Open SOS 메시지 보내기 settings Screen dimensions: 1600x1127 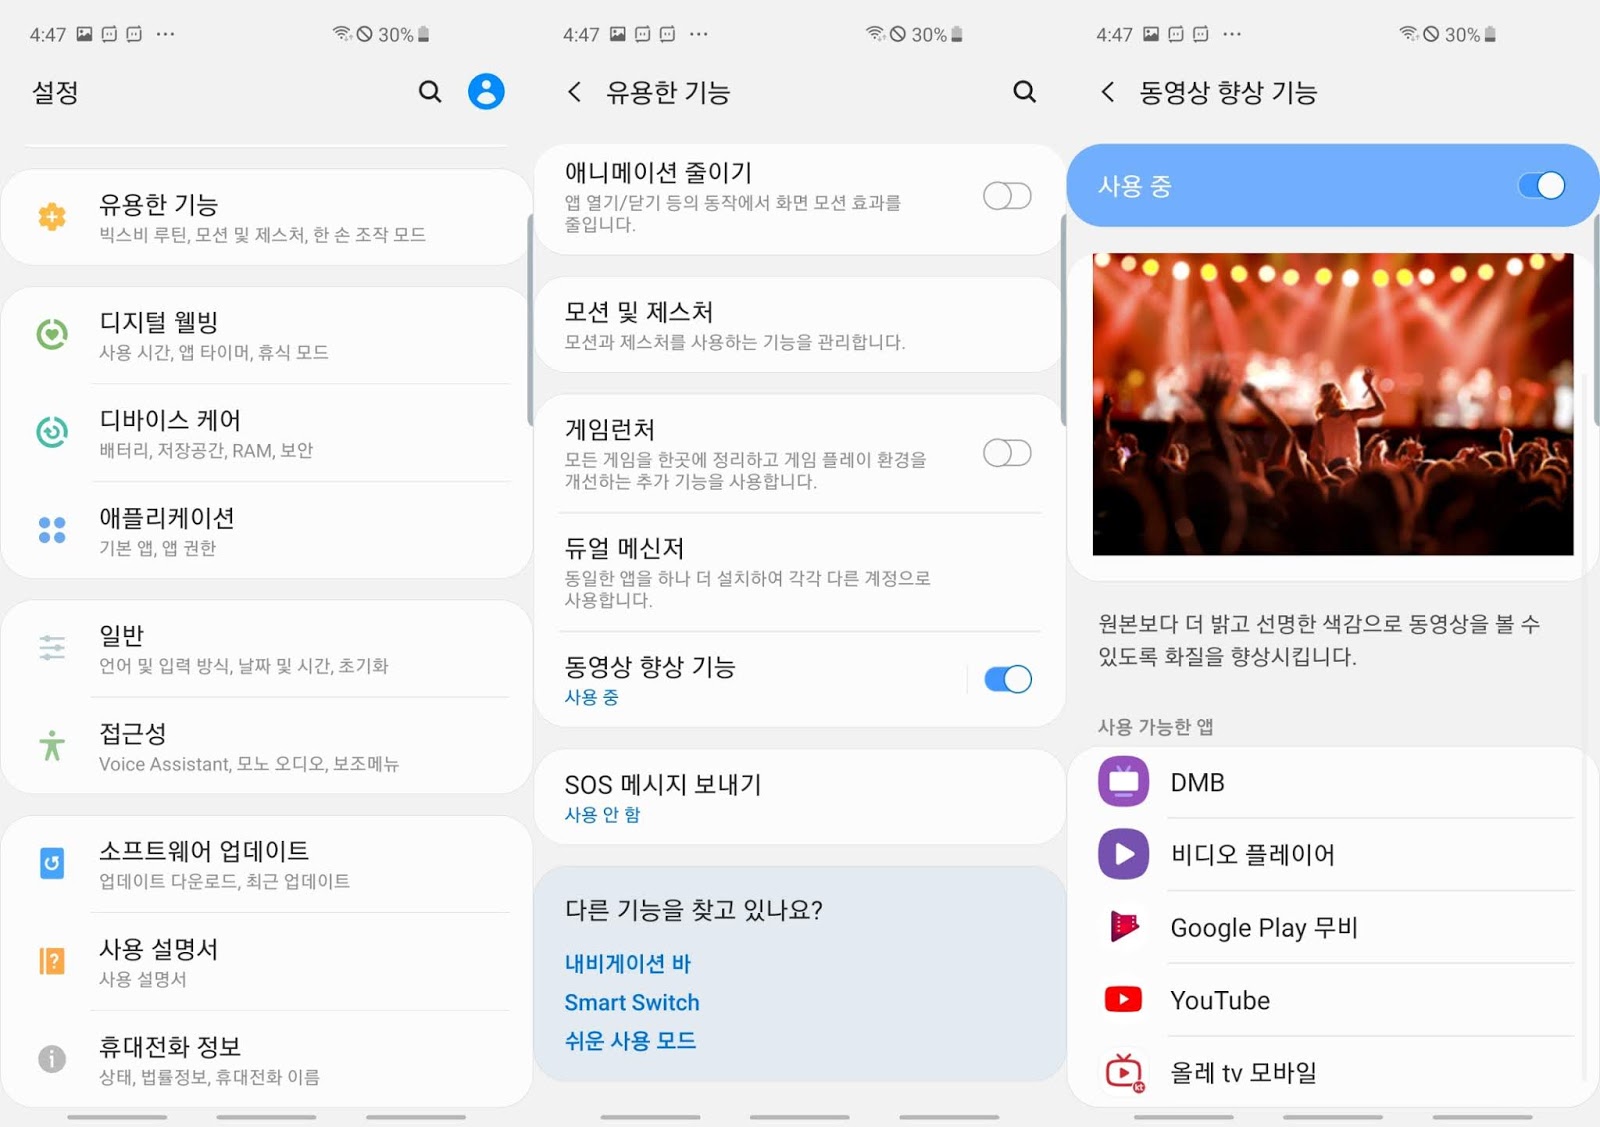click(799, 797)
